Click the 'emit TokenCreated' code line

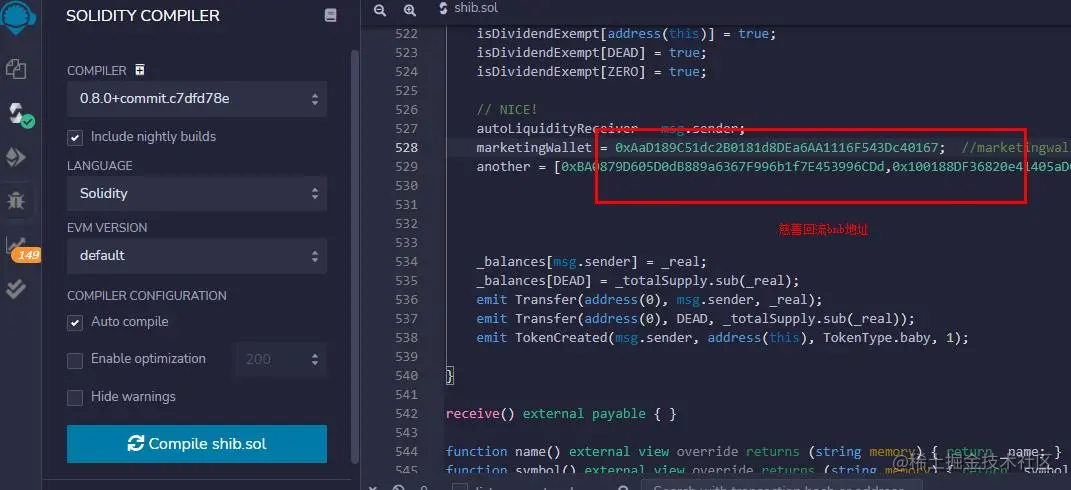(722, 338)
